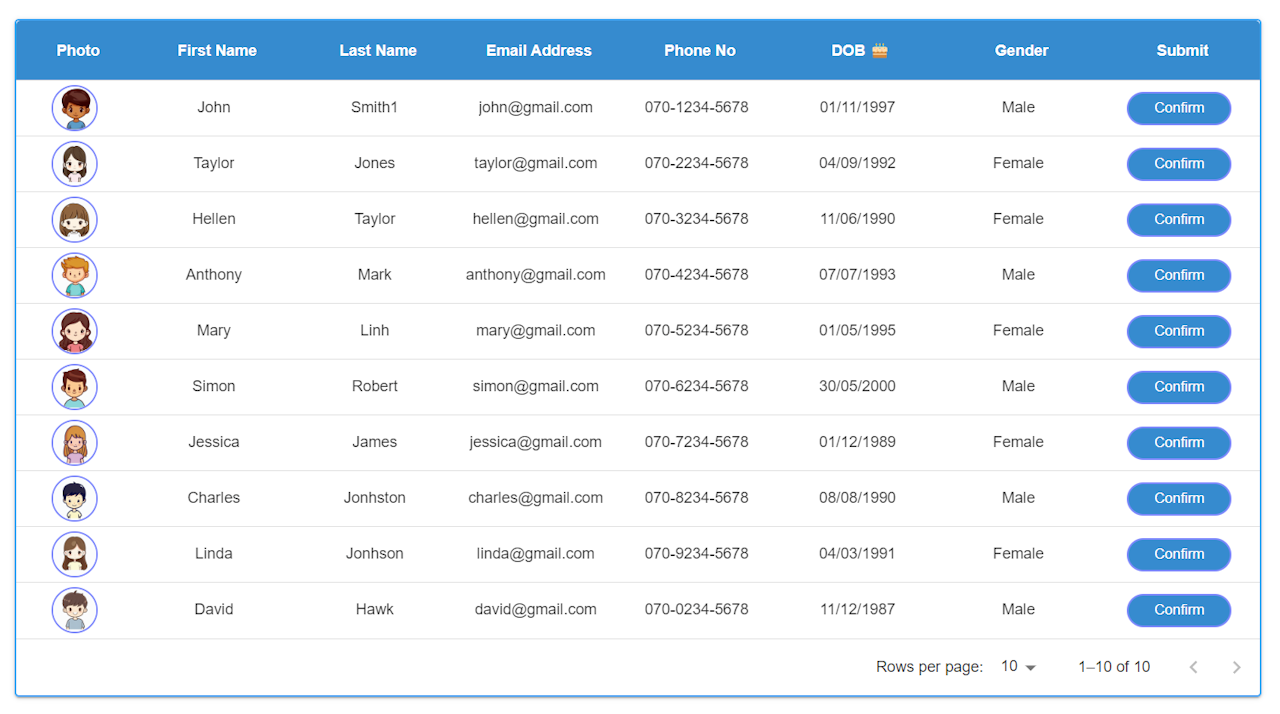Click Simon's avatar photo
Image resolution: width=1280 pixels, height=714 pixels.
pyautogui.click(x=75, y=387)
